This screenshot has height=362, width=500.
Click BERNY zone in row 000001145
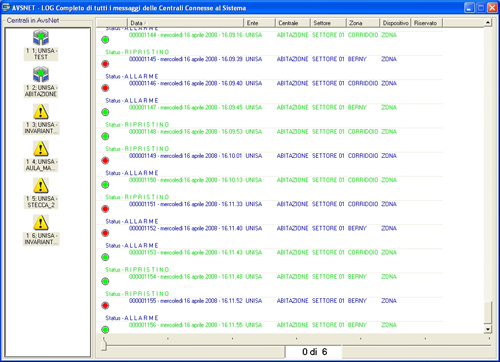[357, 59]
